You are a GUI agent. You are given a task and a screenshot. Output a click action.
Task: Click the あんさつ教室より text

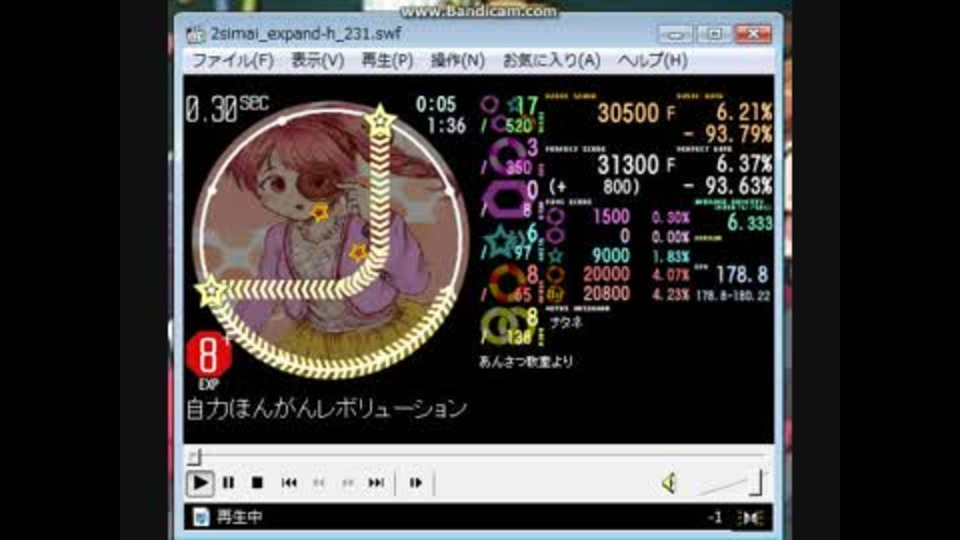coord(525,362)
